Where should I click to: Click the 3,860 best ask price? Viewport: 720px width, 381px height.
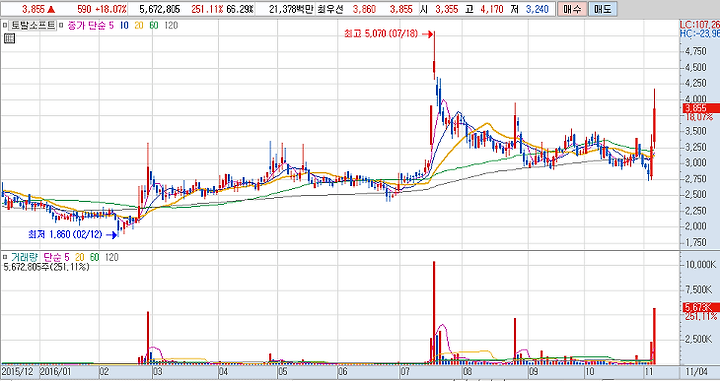point(365,9)
